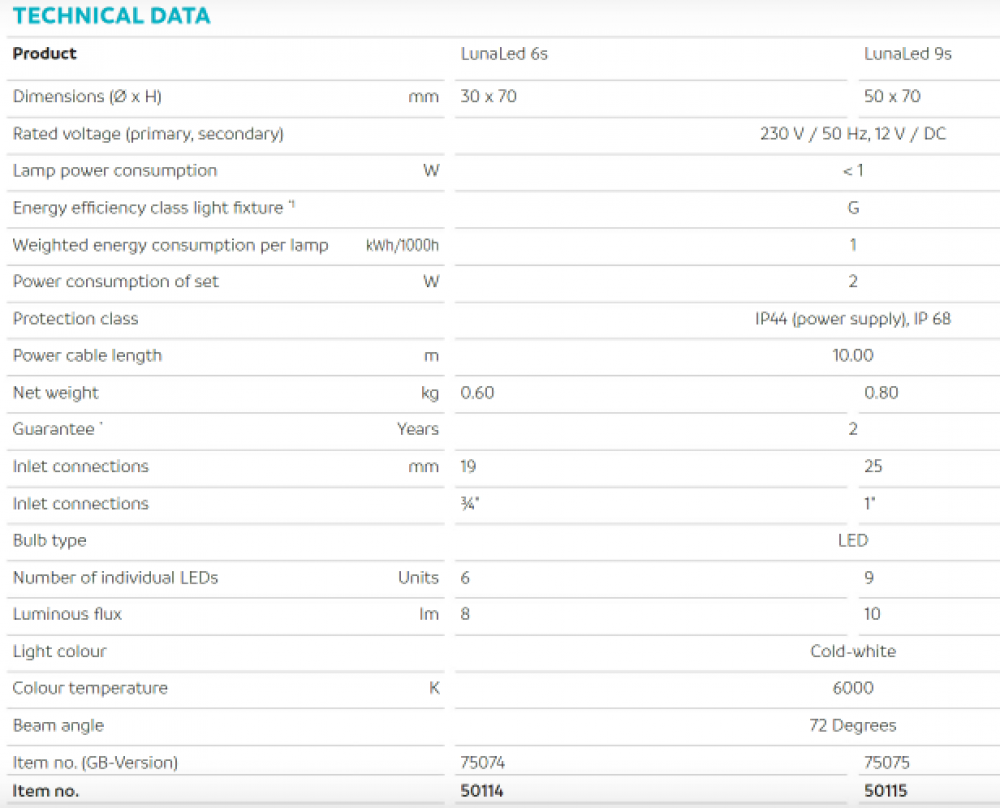Select the Power consumption of set label

[x=115, y=281]
